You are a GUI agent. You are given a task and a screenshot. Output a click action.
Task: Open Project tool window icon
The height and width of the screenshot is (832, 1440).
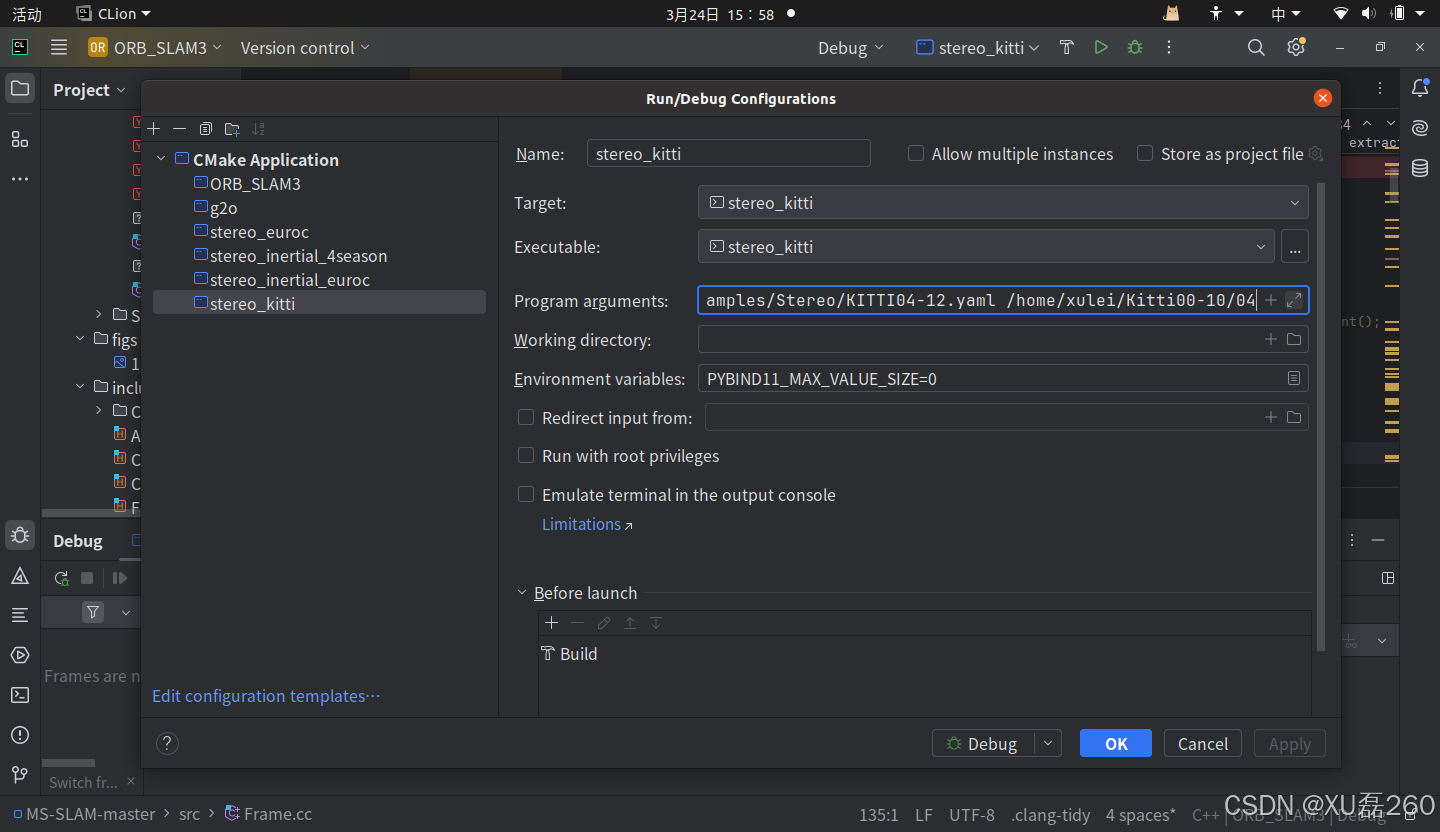click(x=20, y=88)
